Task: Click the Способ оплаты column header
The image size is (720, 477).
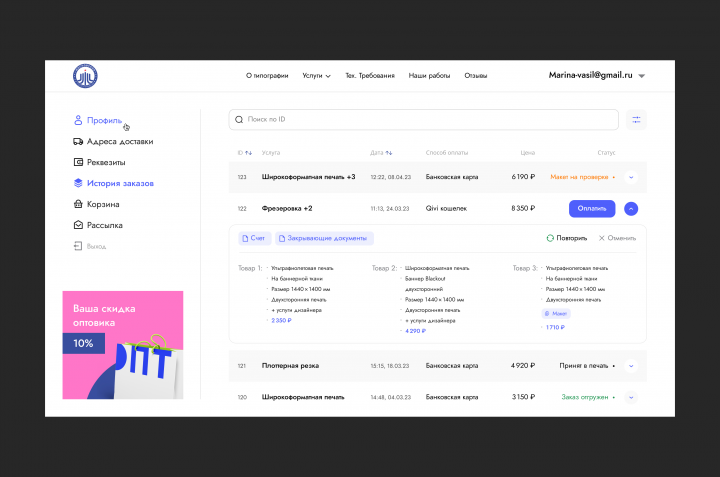Action: tap(447, 153)
